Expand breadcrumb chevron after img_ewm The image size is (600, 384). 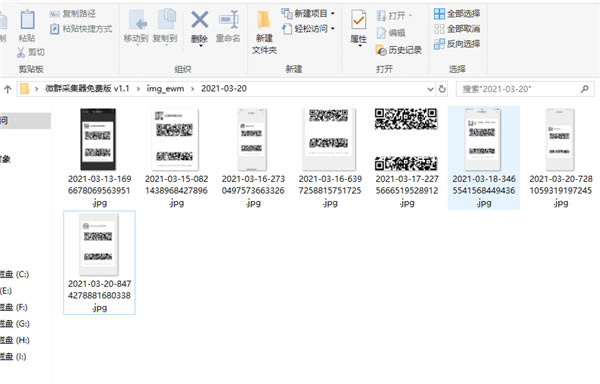[193, 89]
